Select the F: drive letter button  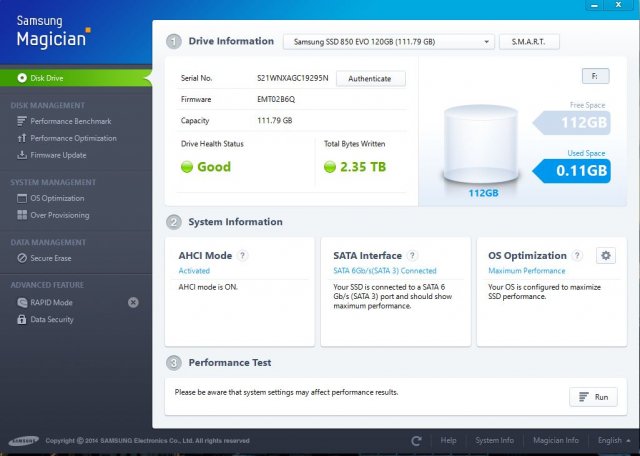point(595,76)
